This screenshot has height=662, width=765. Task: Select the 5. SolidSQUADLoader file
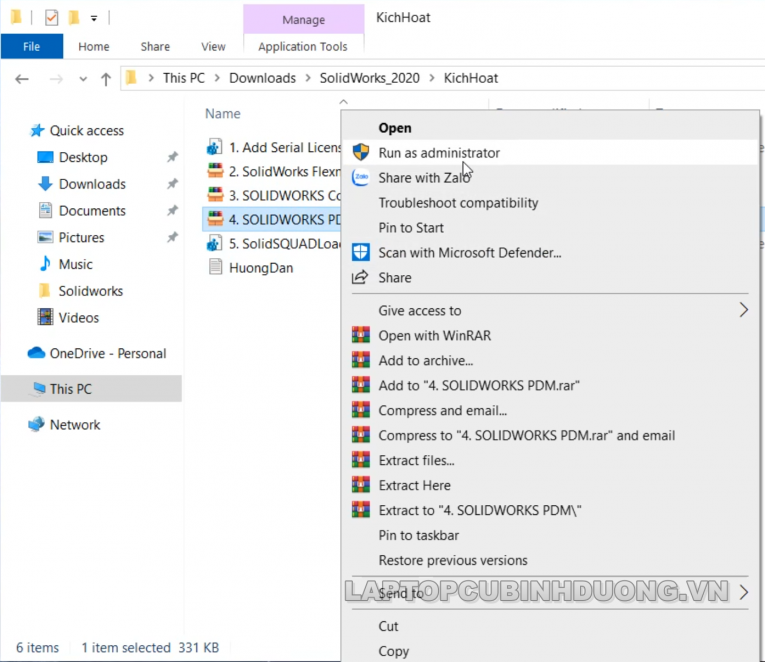pos(273,243)
